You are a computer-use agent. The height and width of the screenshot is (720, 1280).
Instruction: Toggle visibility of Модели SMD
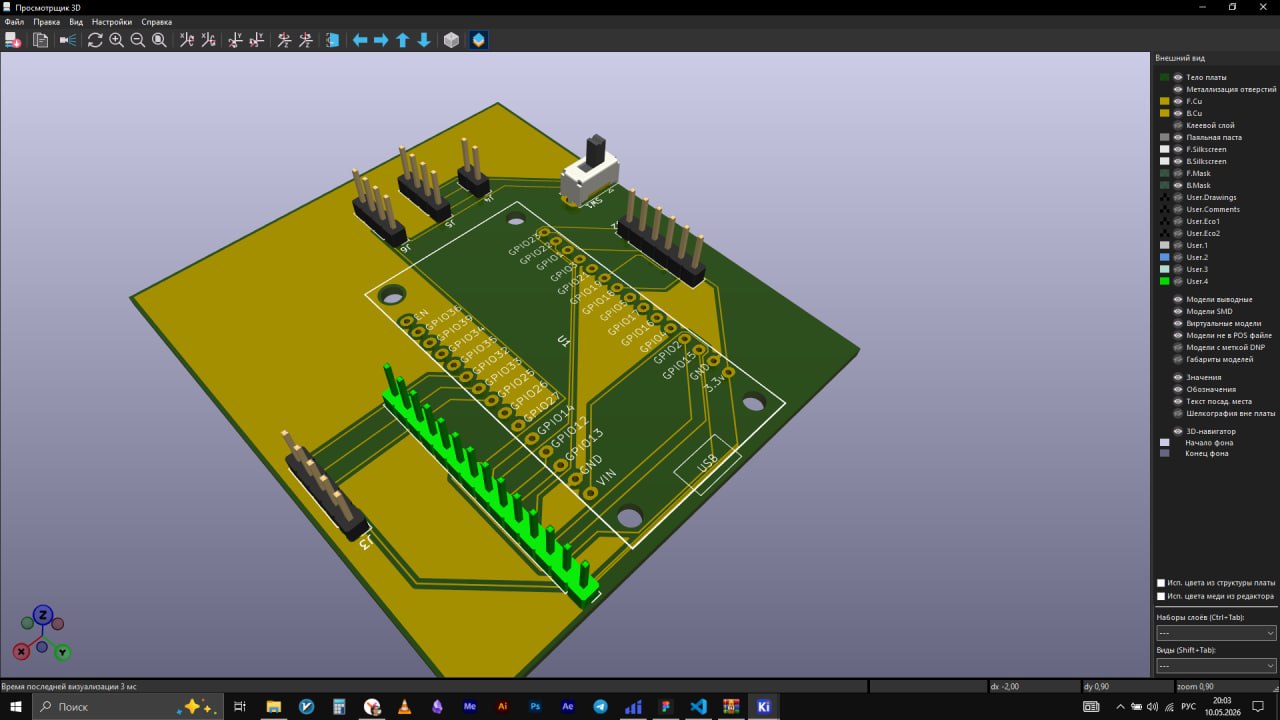coord(1178,311)
